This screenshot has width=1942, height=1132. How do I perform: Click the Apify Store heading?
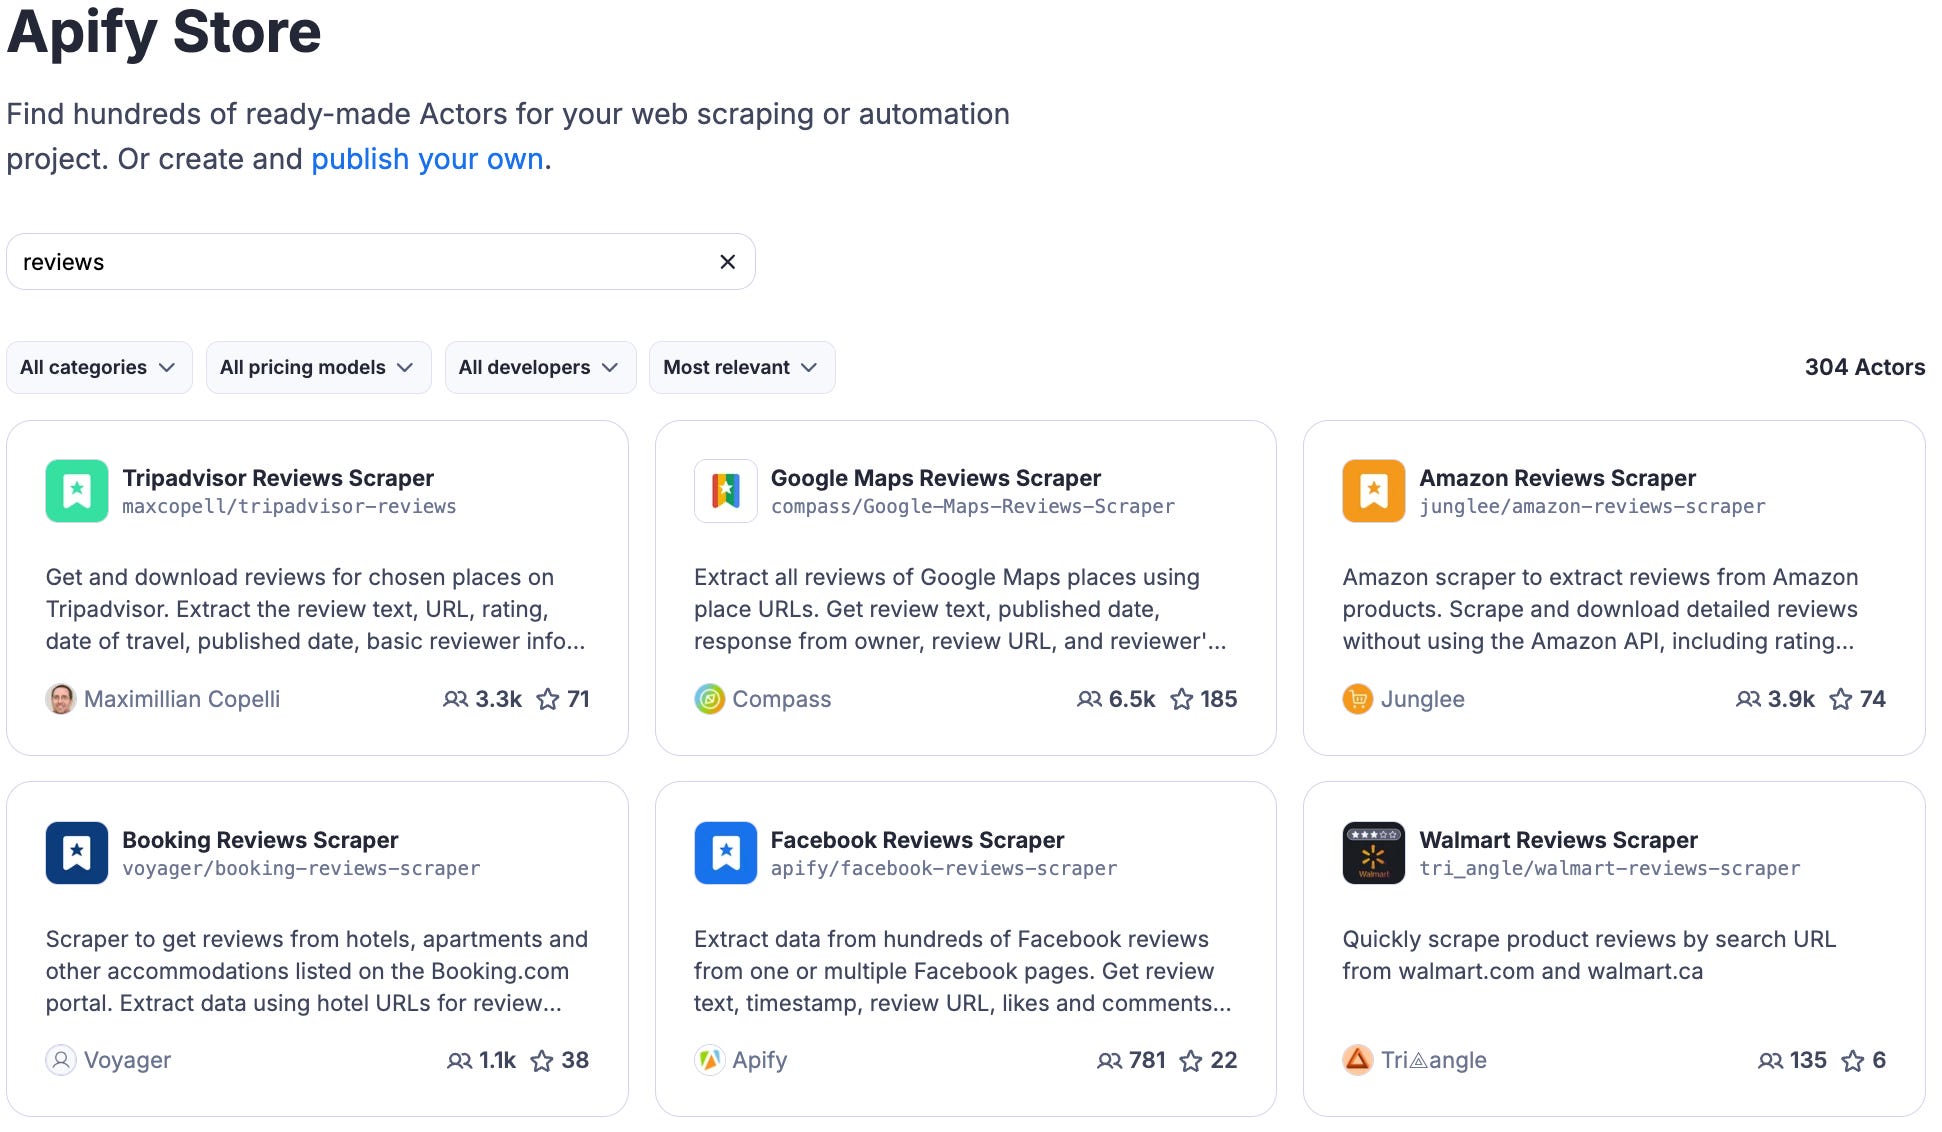(164, 32)
